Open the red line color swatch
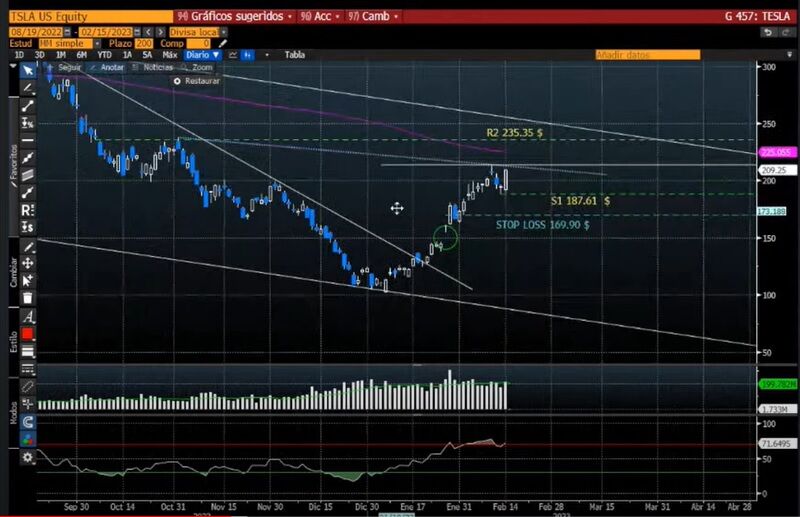This screenshot has width=800, height=517. pos(28,334)
